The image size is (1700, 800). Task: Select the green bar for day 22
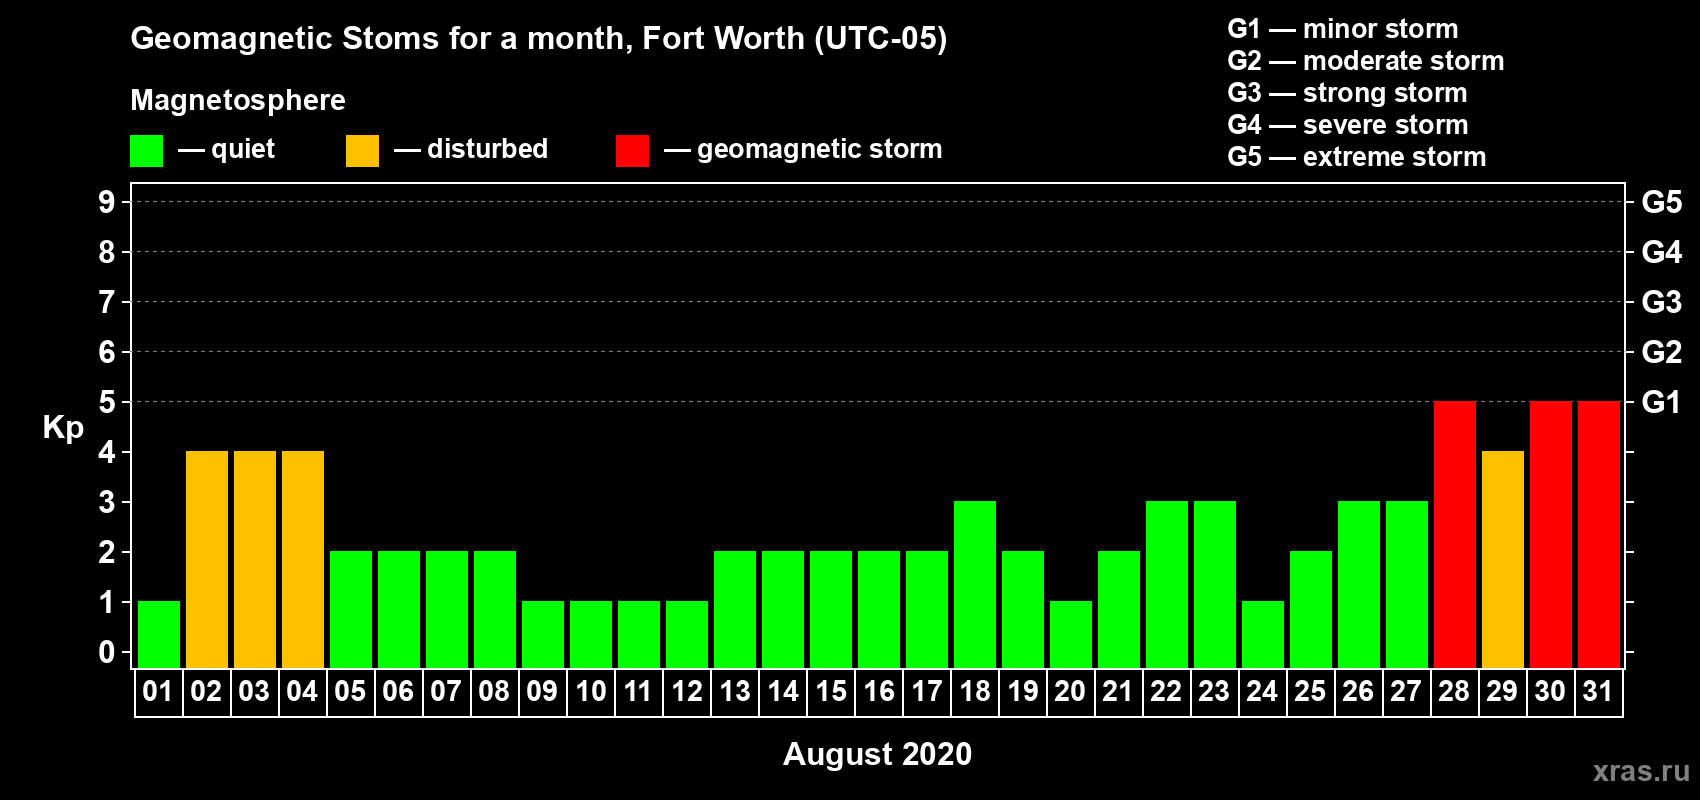tap(1167, 585)
